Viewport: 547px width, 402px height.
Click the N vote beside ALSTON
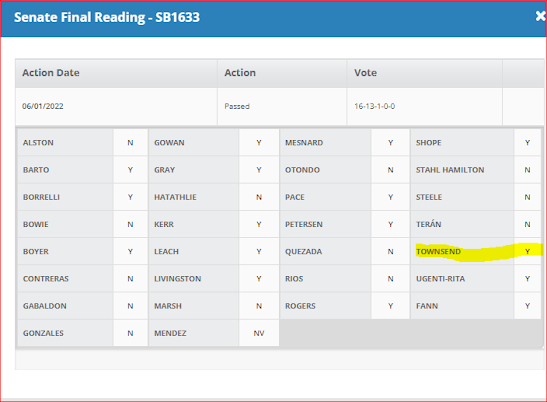130,142
